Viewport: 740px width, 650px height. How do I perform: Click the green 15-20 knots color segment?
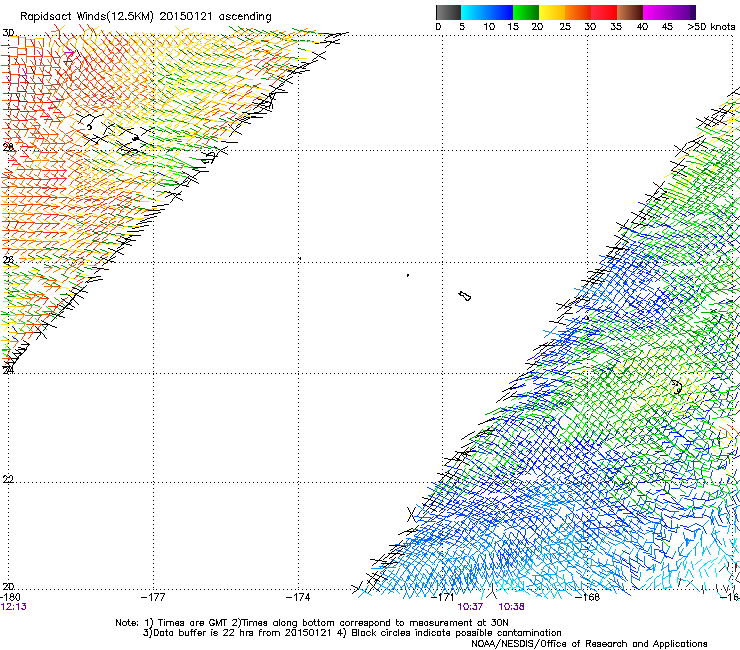point(526,12)
